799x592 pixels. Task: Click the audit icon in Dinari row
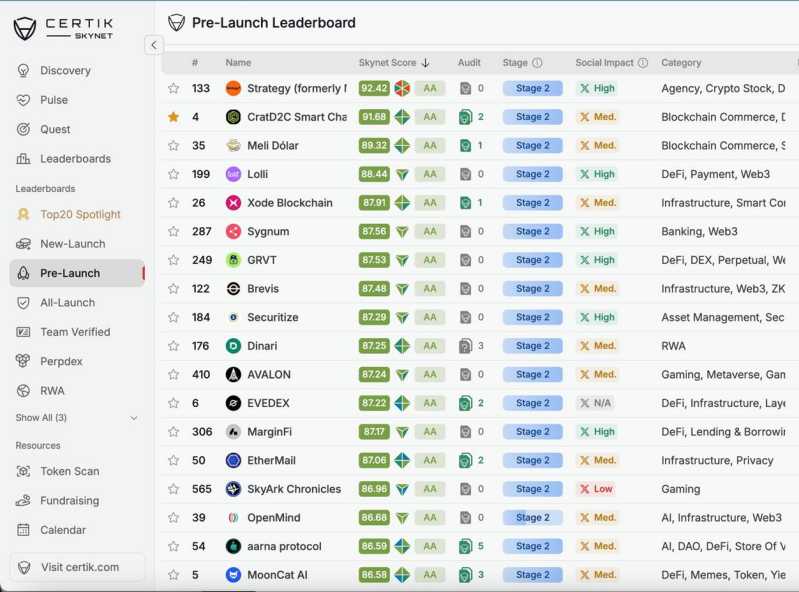point(465,346)
